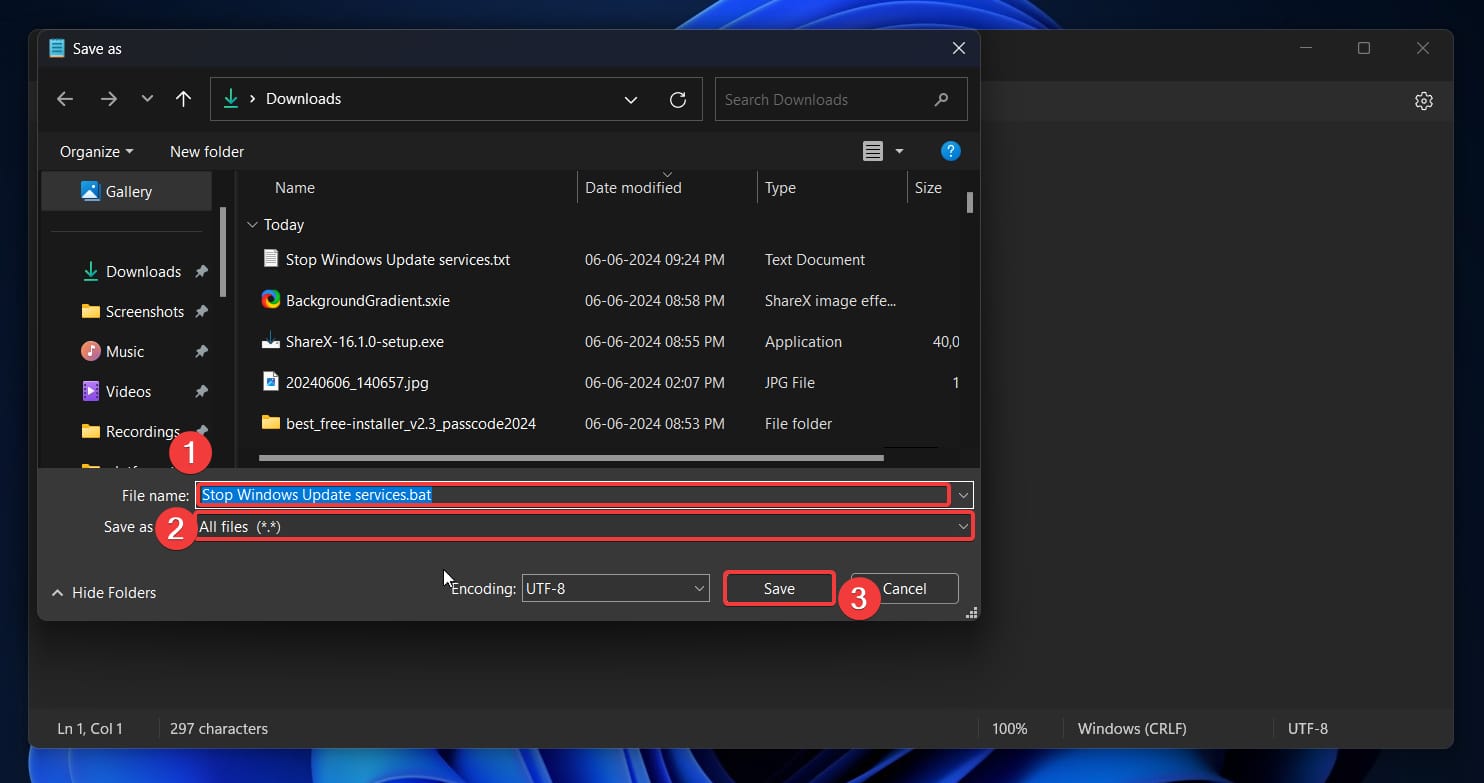Open the Save as type dropdown
Viewport: 1484px width, 783px height.
point(583,526)
